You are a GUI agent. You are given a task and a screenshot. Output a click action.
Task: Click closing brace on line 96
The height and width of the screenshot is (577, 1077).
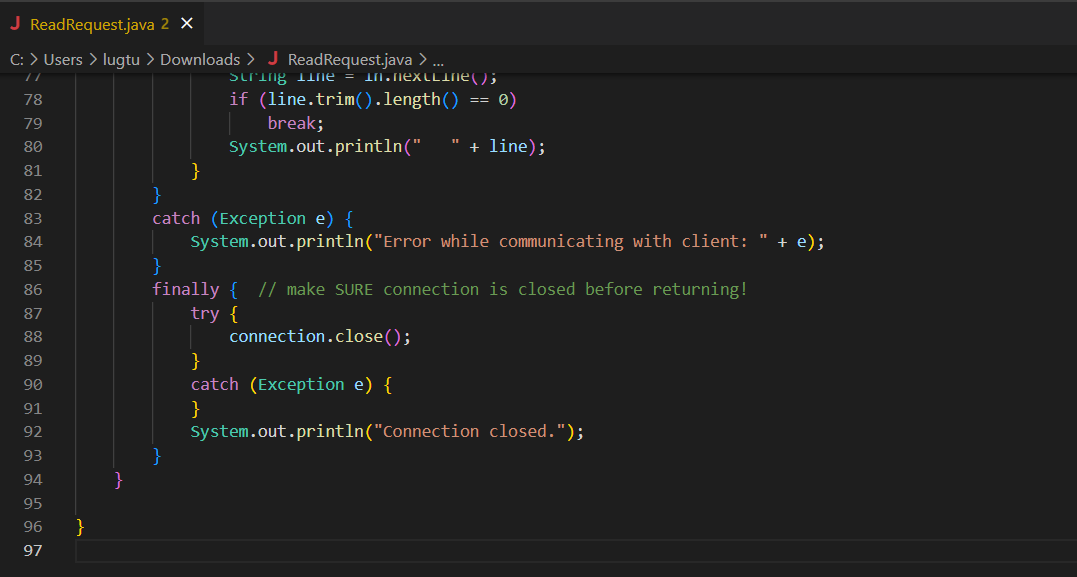[80, 526]
